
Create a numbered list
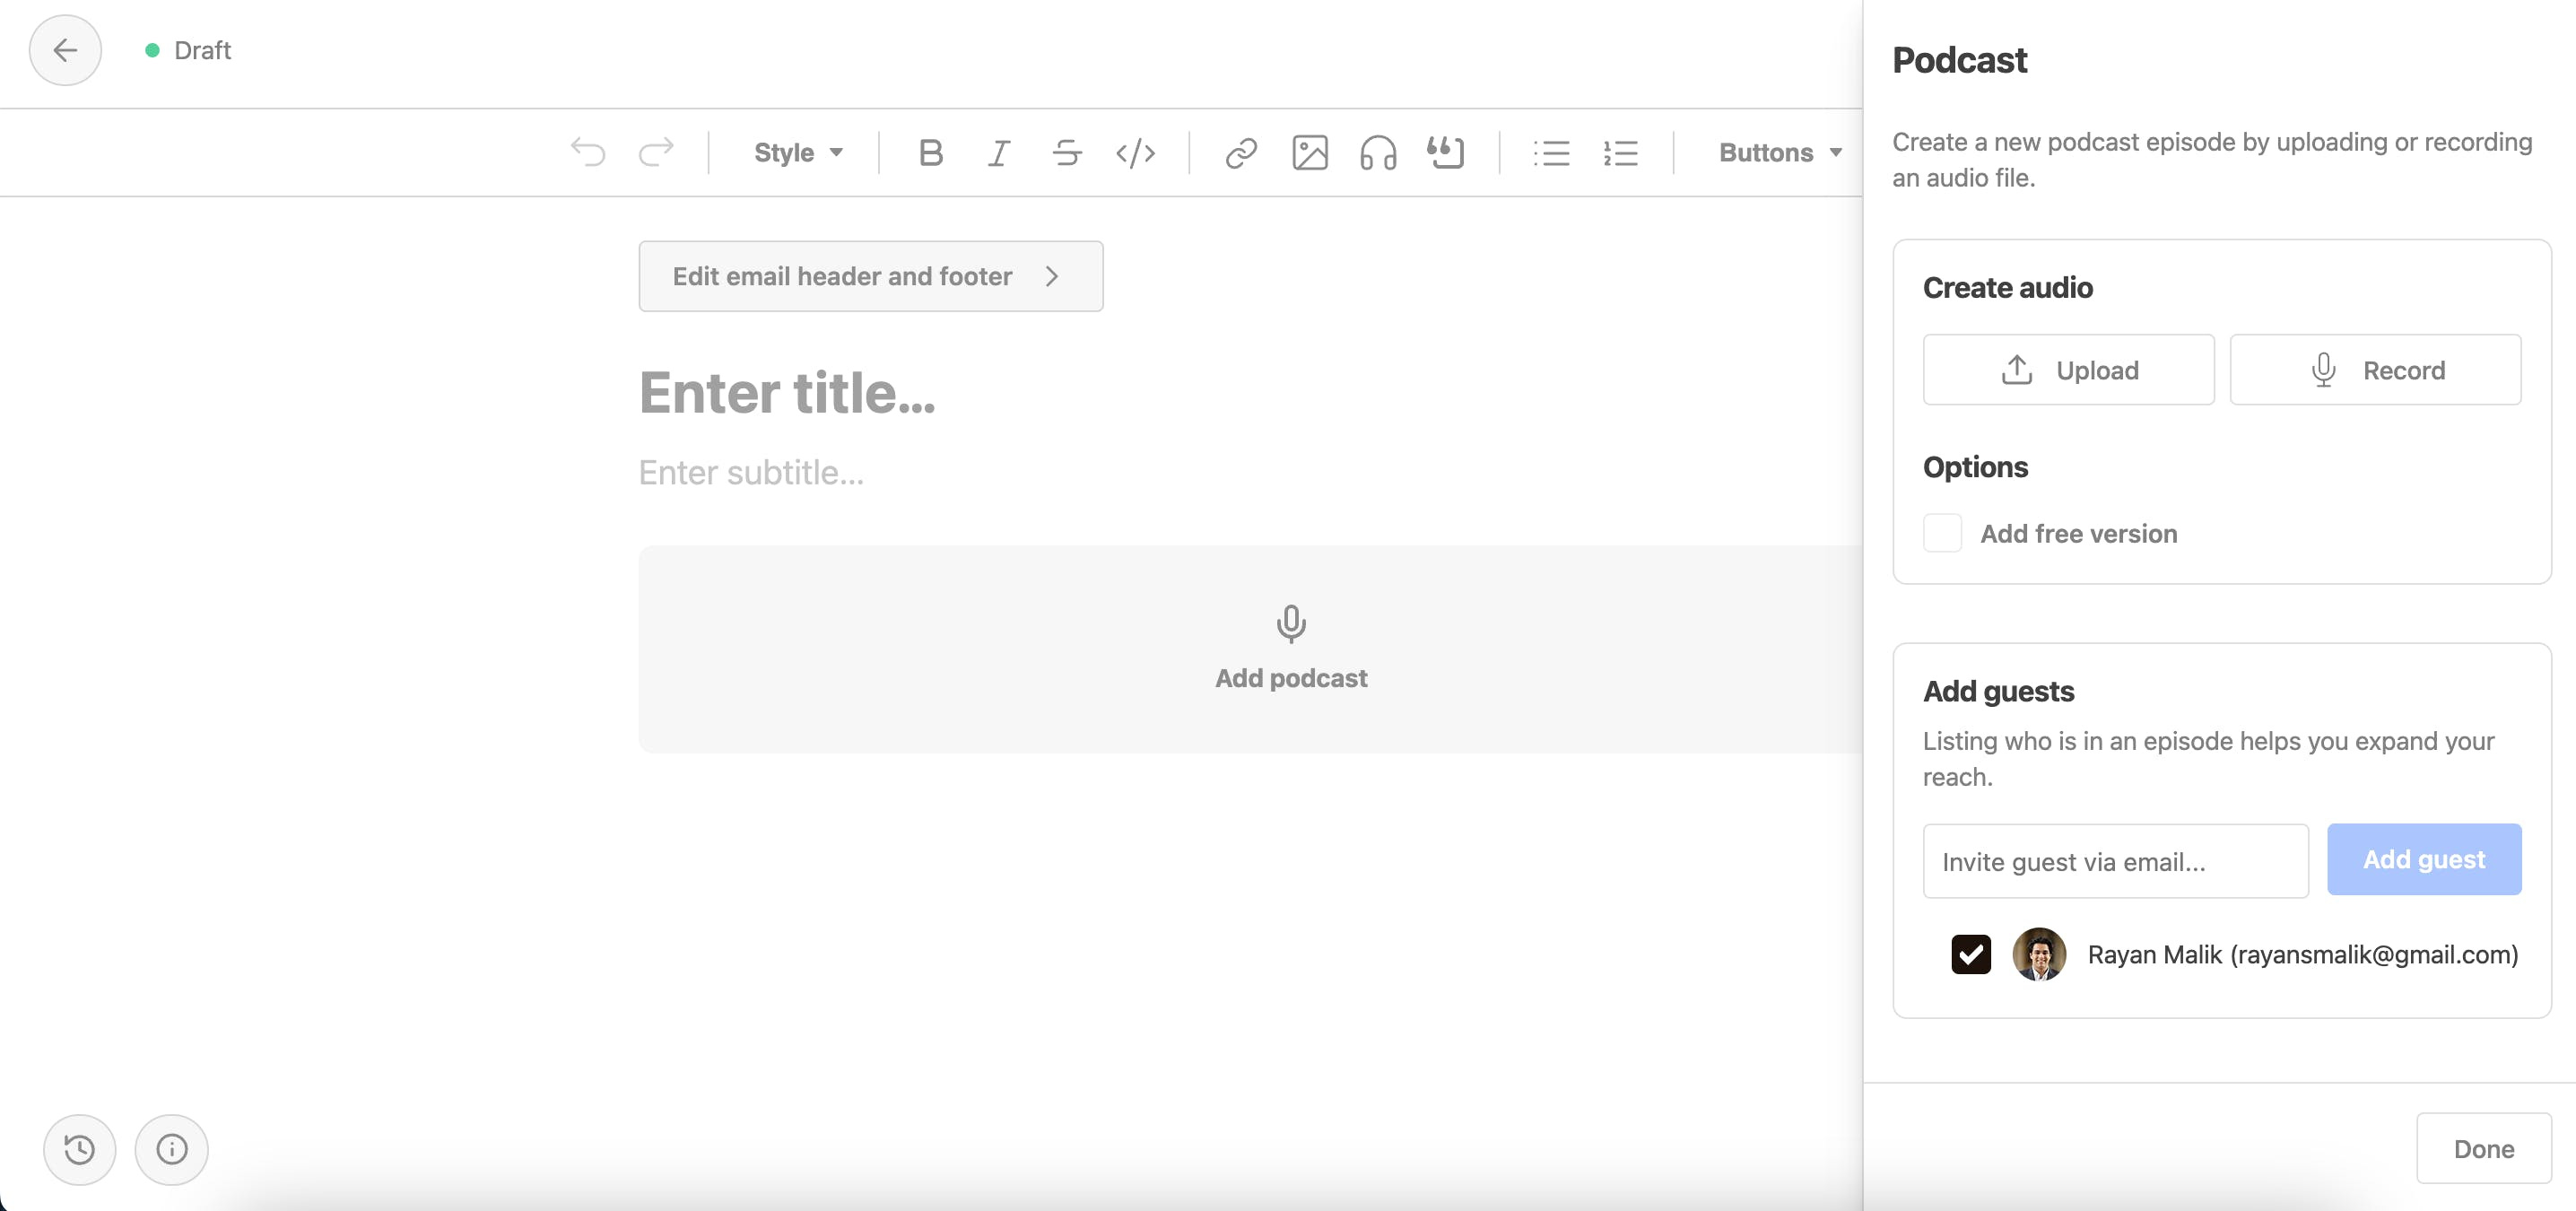coord(1620,153)
